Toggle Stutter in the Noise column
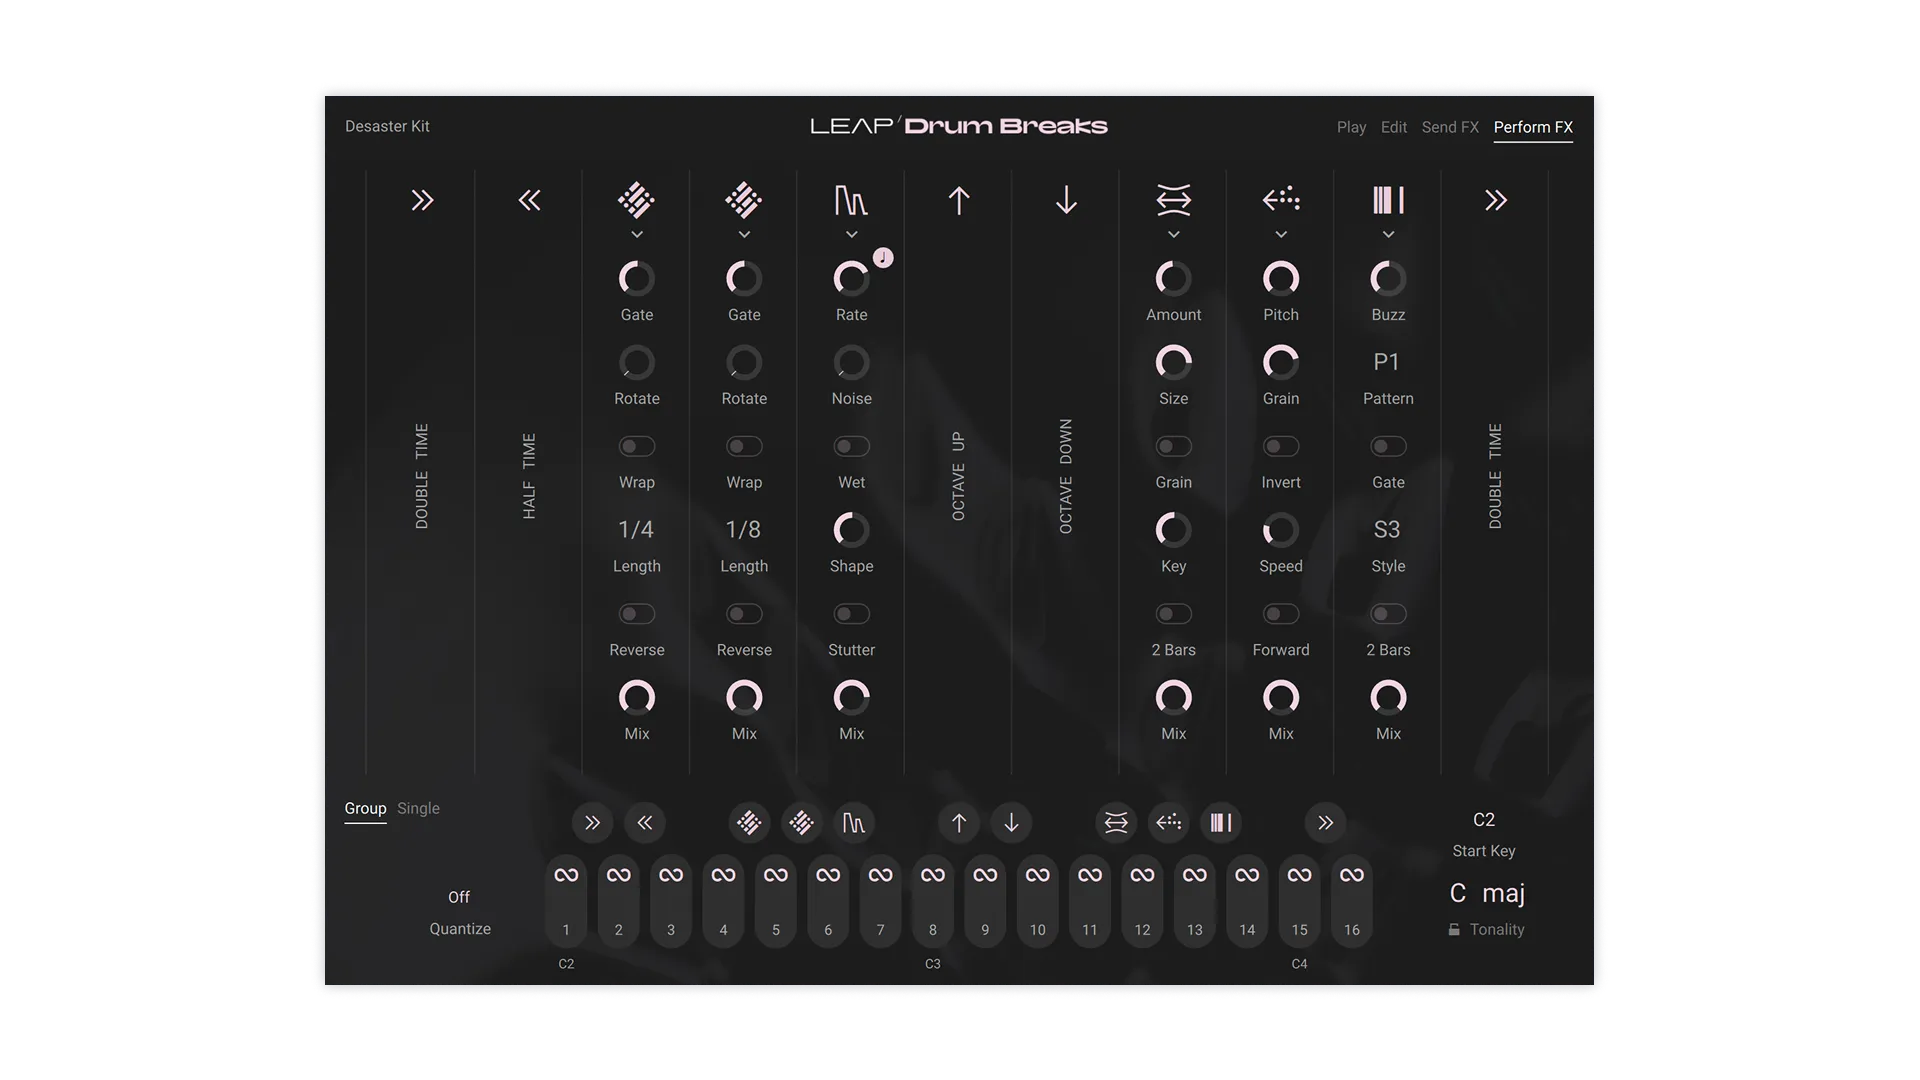This screenshot has width=1920, height=1080. coord(851,614)
